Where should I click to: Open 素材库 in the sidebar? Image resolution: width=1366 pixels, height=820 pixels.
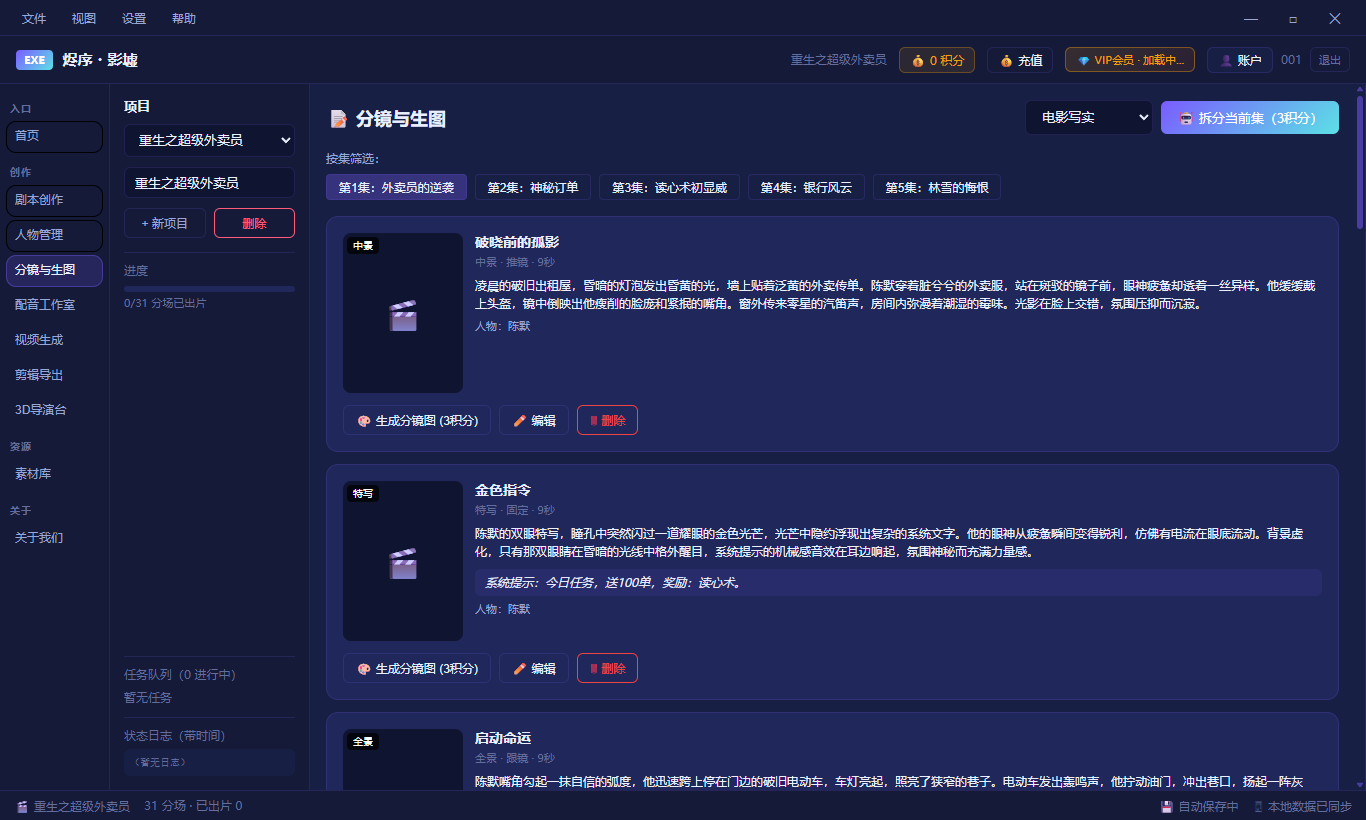pos(54,474)
